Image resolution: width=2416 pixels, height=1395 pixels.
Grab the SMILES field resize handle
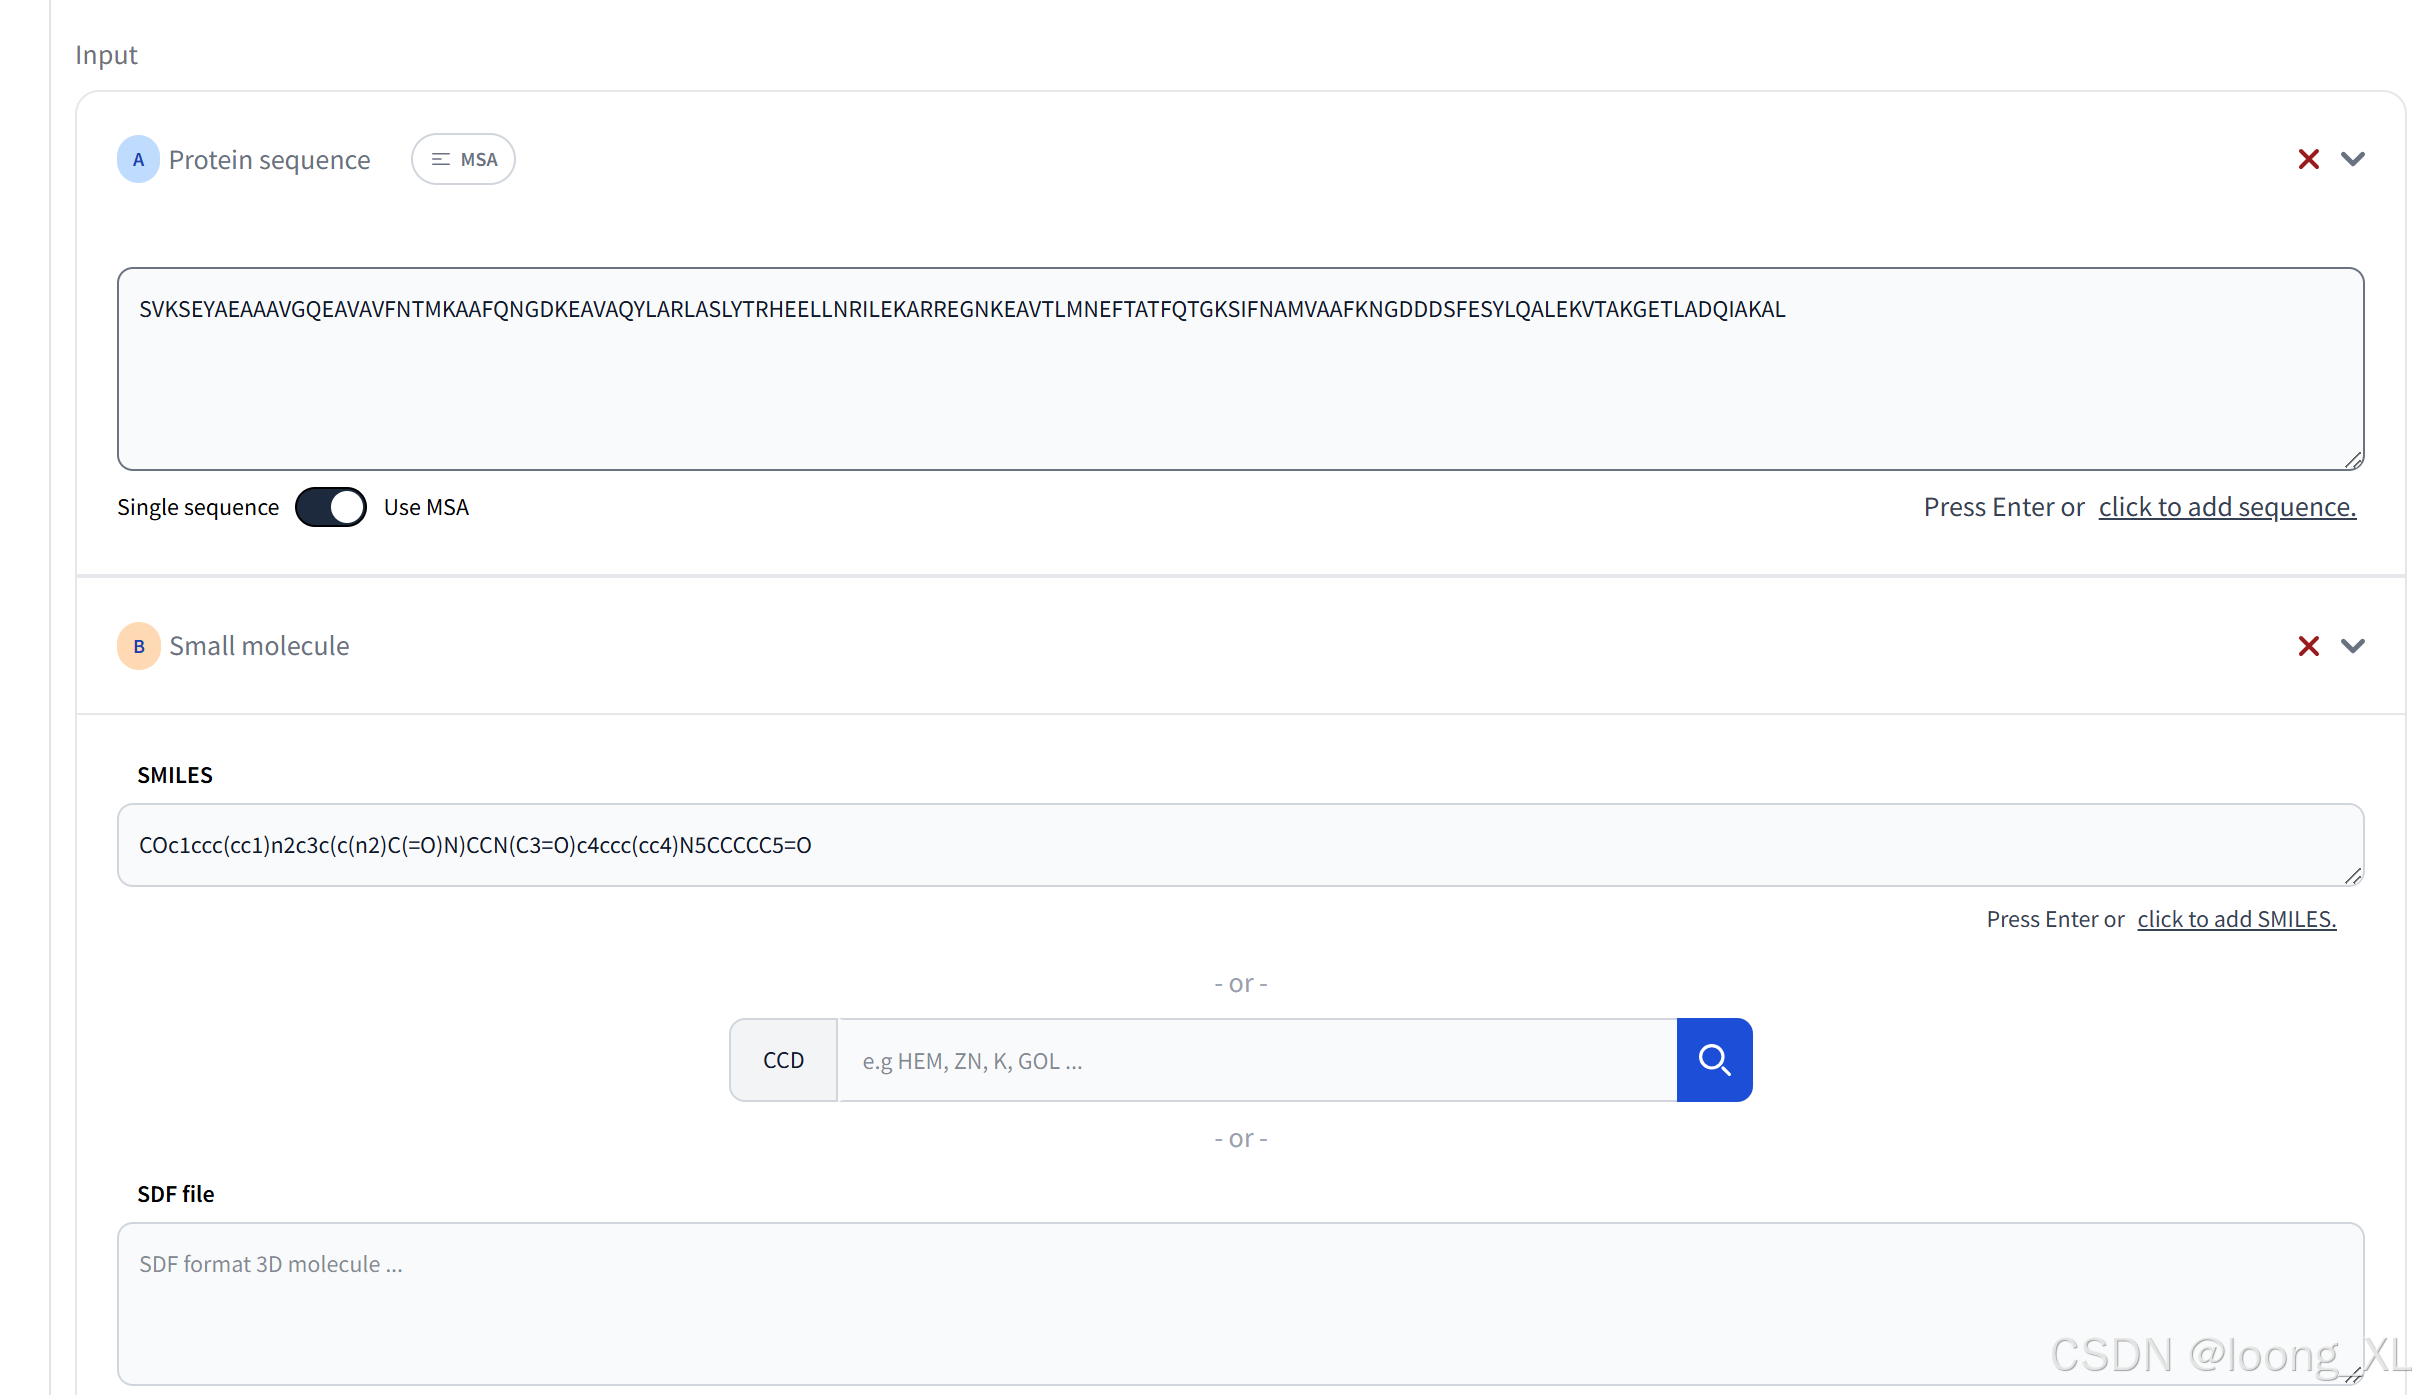[x=2353, y=876]
